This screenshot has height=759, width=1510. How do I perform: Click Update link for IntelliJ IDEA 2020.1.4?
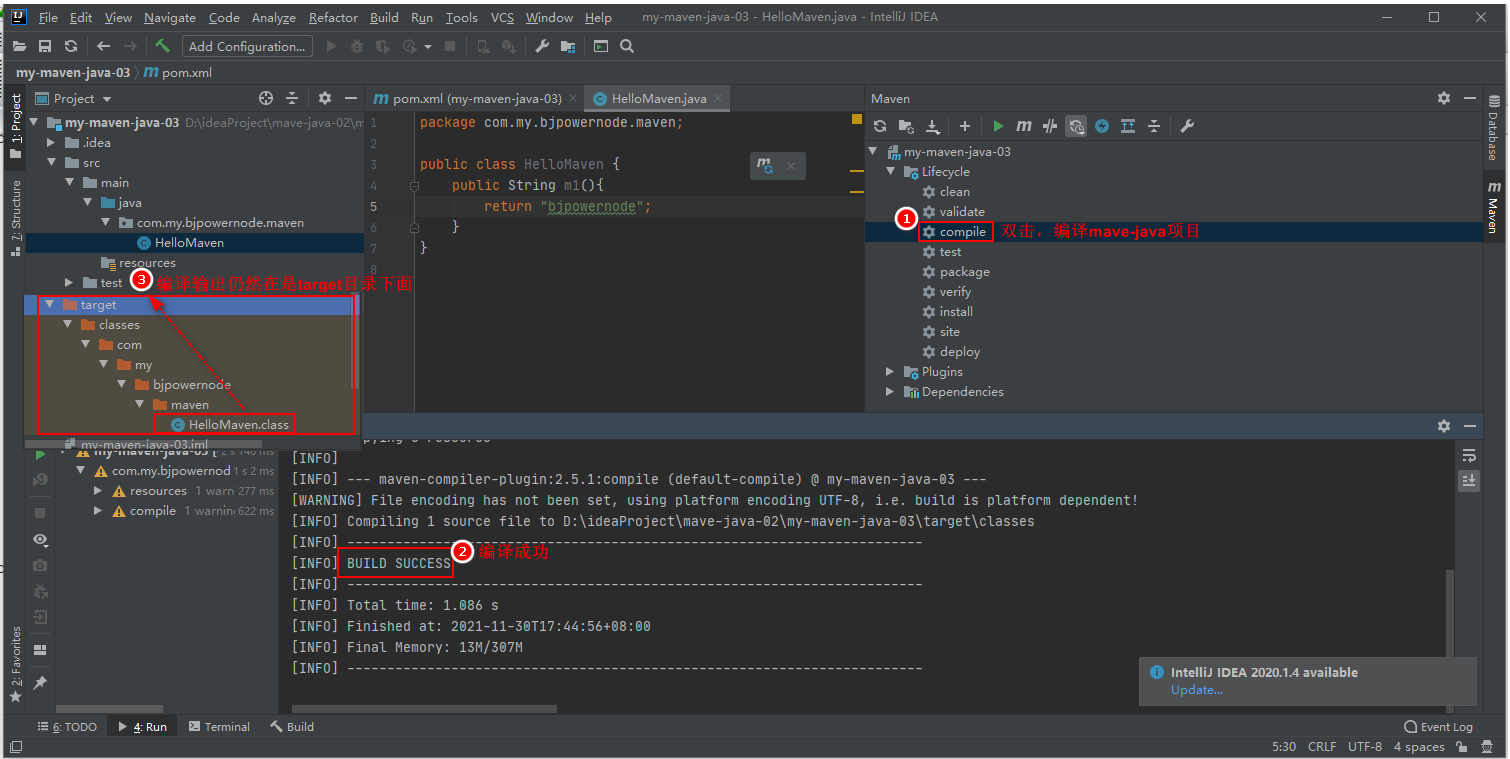(x=1196, y=689)
